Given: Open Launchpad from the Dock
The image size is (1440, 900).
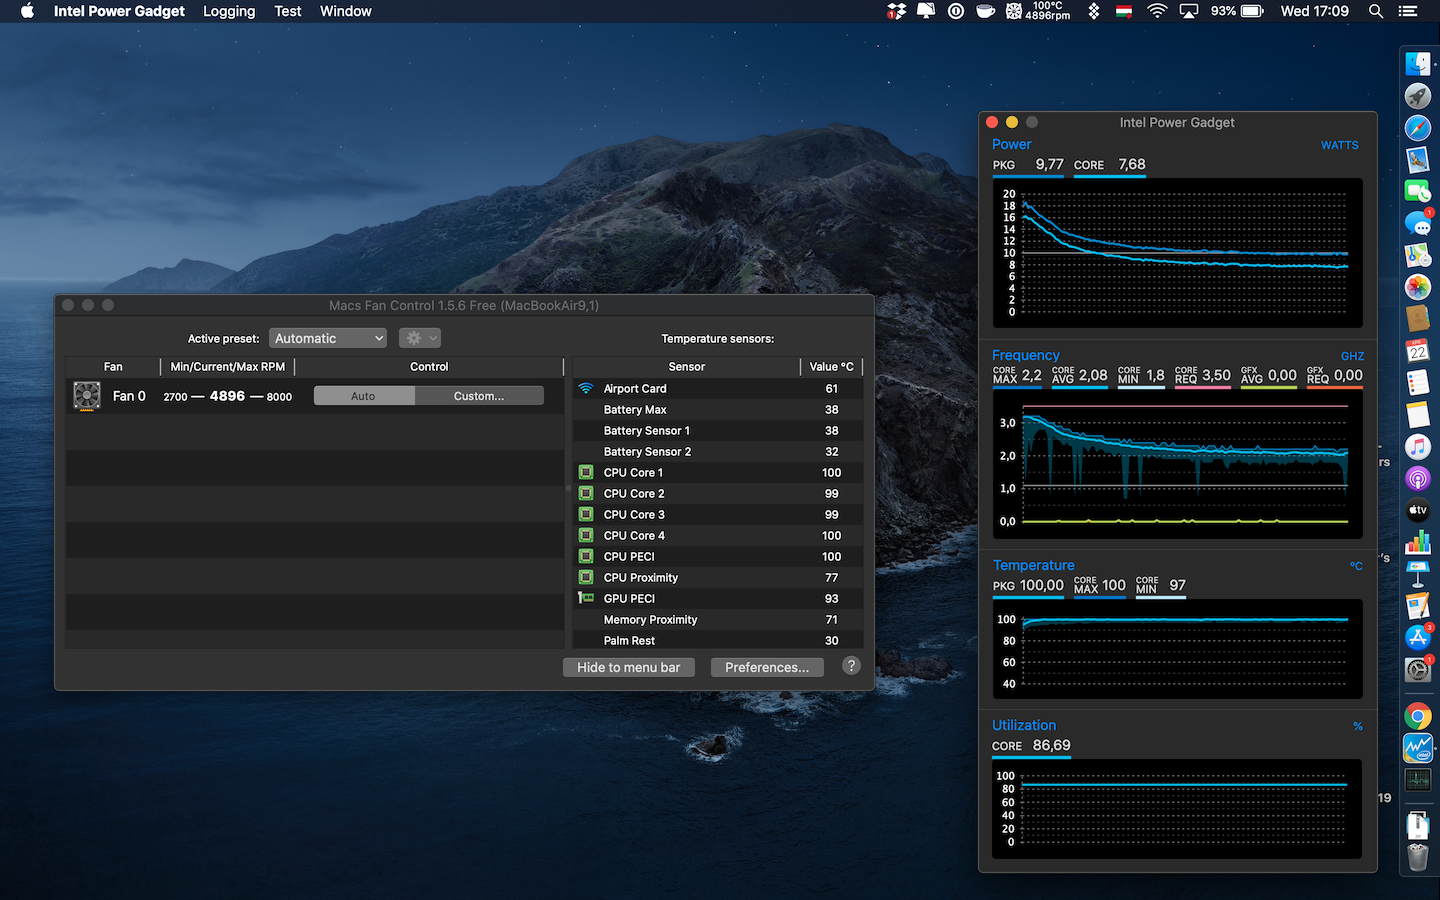Looking at the screenshot, I should tap(1418, 95).
